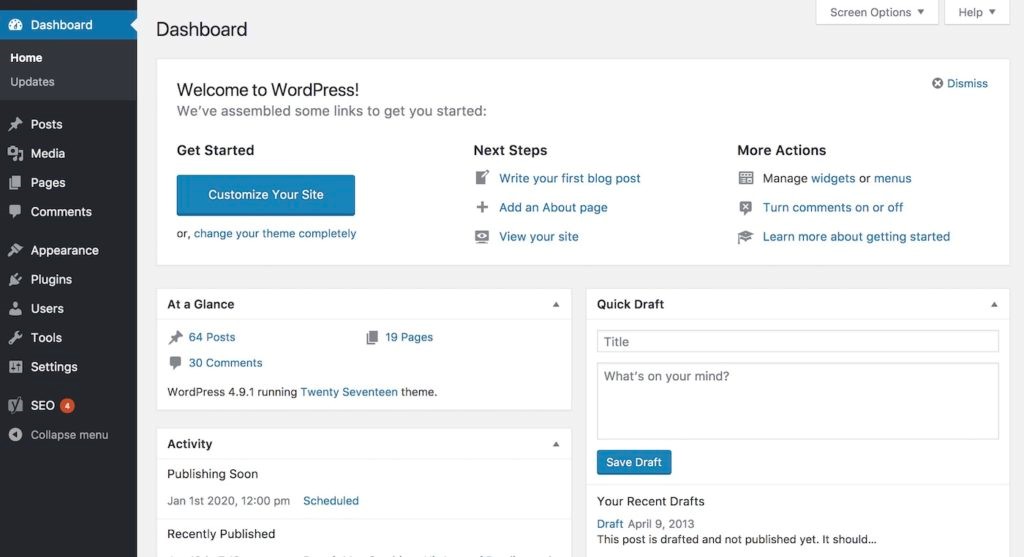Screen dimensions: 1024x557
Task: Click the Customize Your Site button
Action: (x=266, y=195)
